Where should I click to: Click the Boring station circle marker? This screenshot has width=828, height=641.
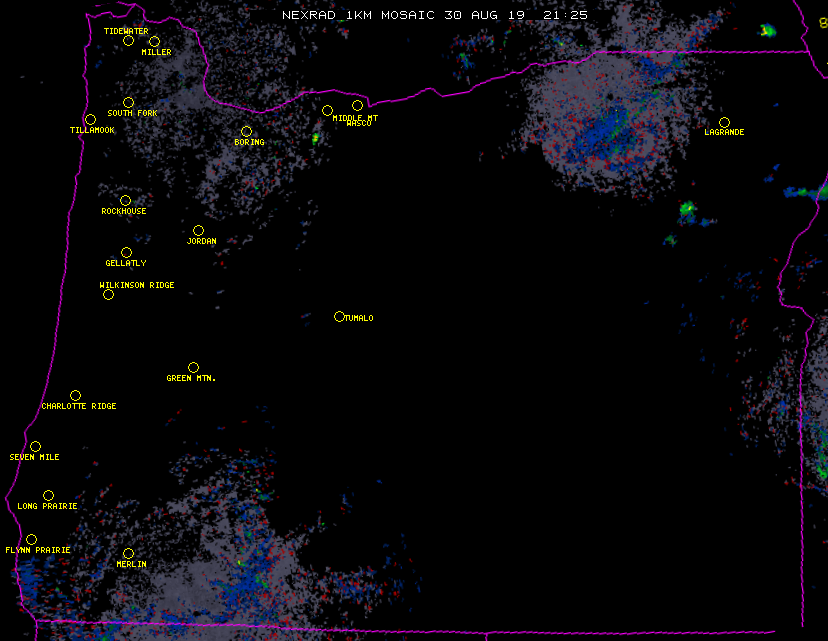pos(246,131)
